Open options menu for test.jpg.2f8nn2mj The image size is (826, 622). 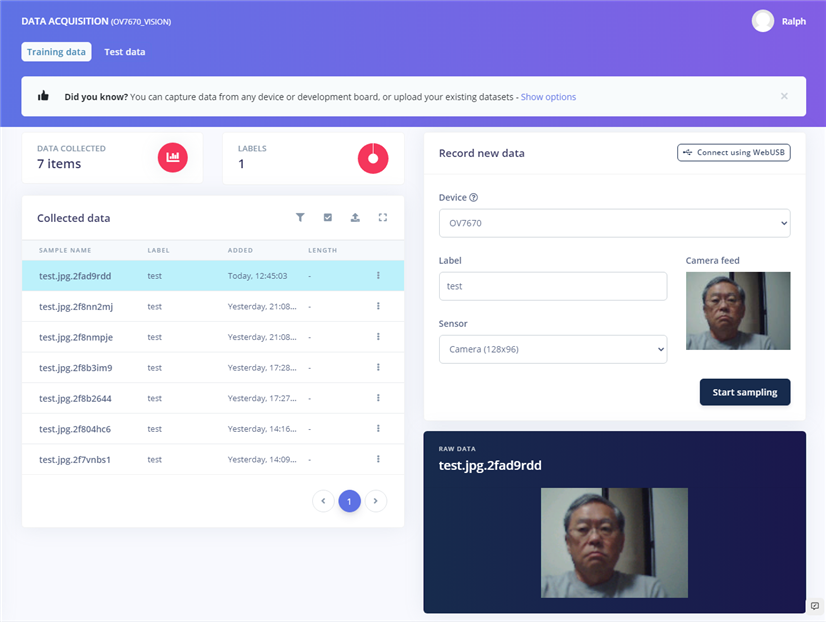pos(378,306)
